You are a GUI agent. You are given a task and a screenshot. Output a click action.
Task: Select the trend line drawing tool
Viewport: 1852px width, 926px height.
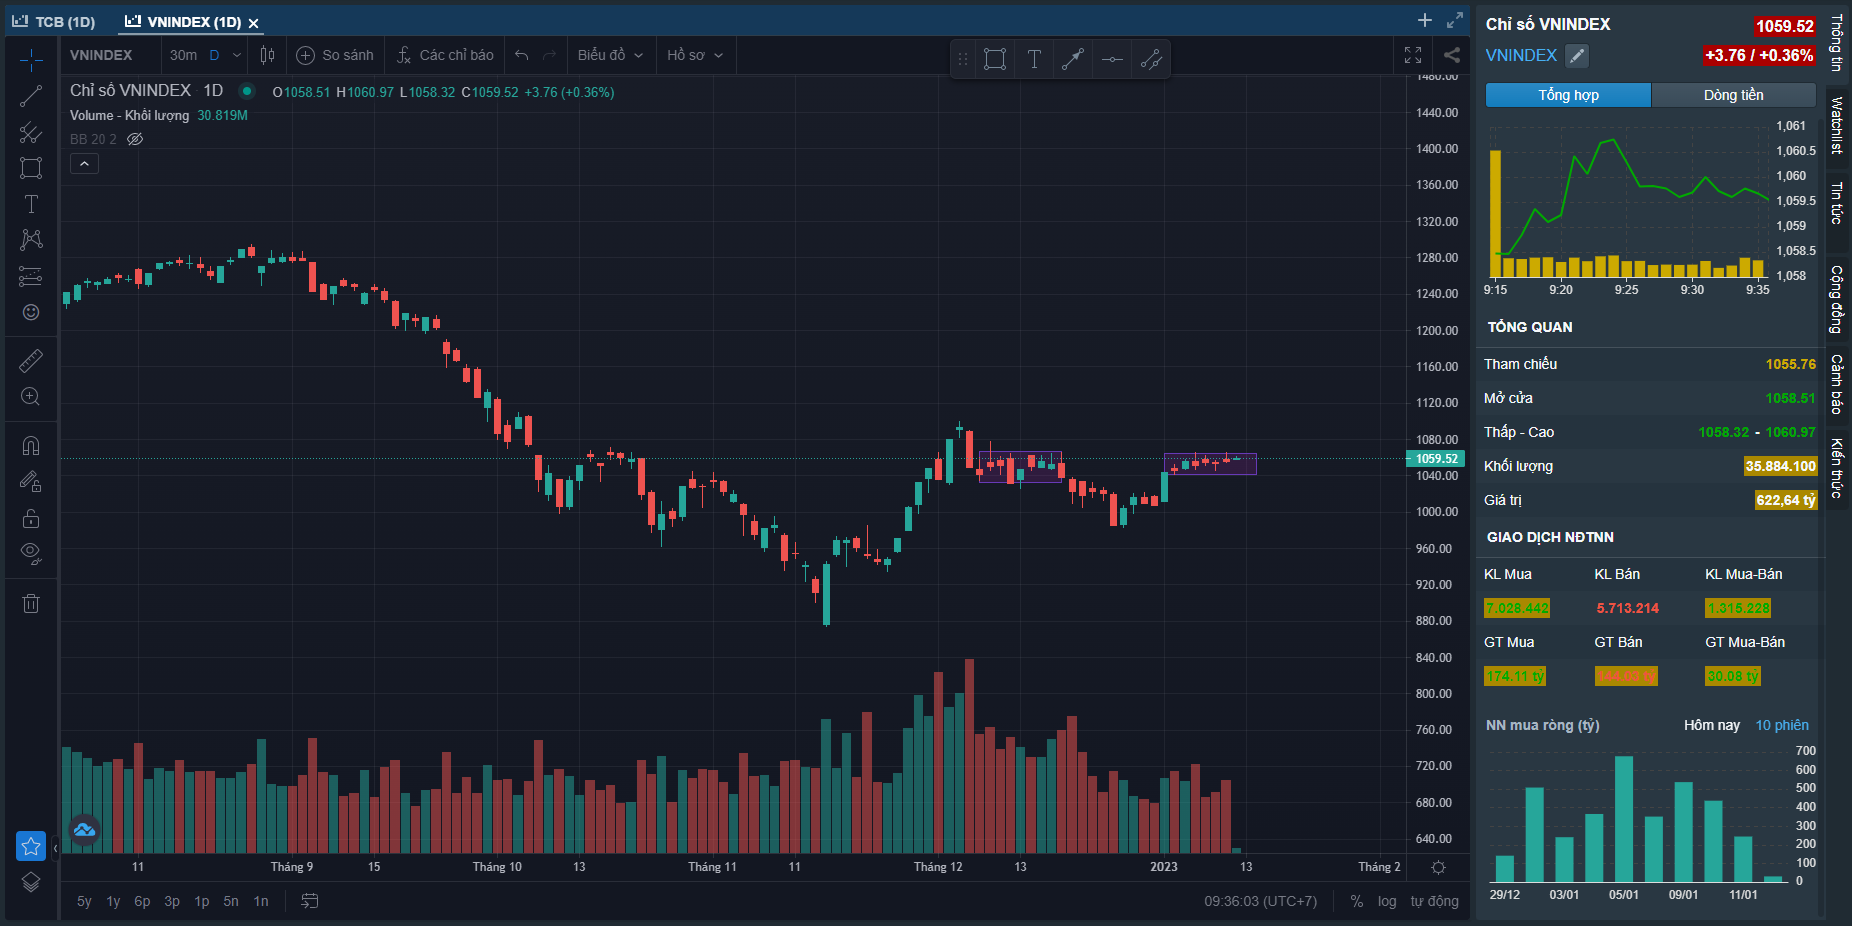[x=31, y=96]
